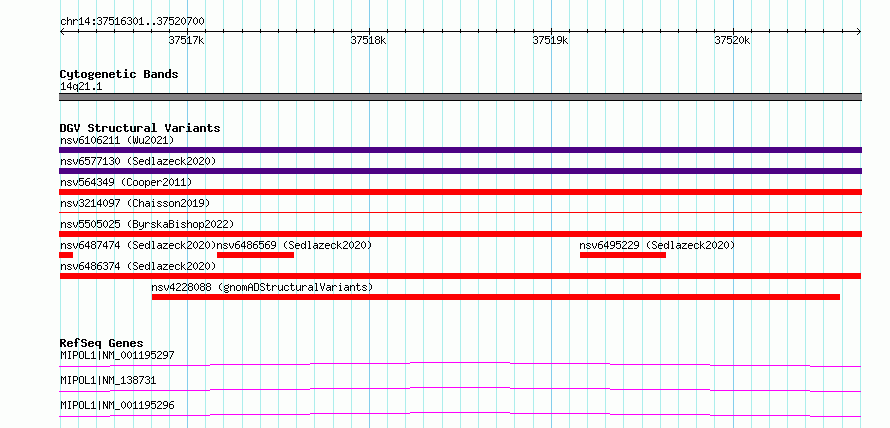Image resolution: width=890 pixels, height=428 pixels.
Task: Open the MIPOL1|NM_138731 transcript label
Action: (x=108, y=381)
